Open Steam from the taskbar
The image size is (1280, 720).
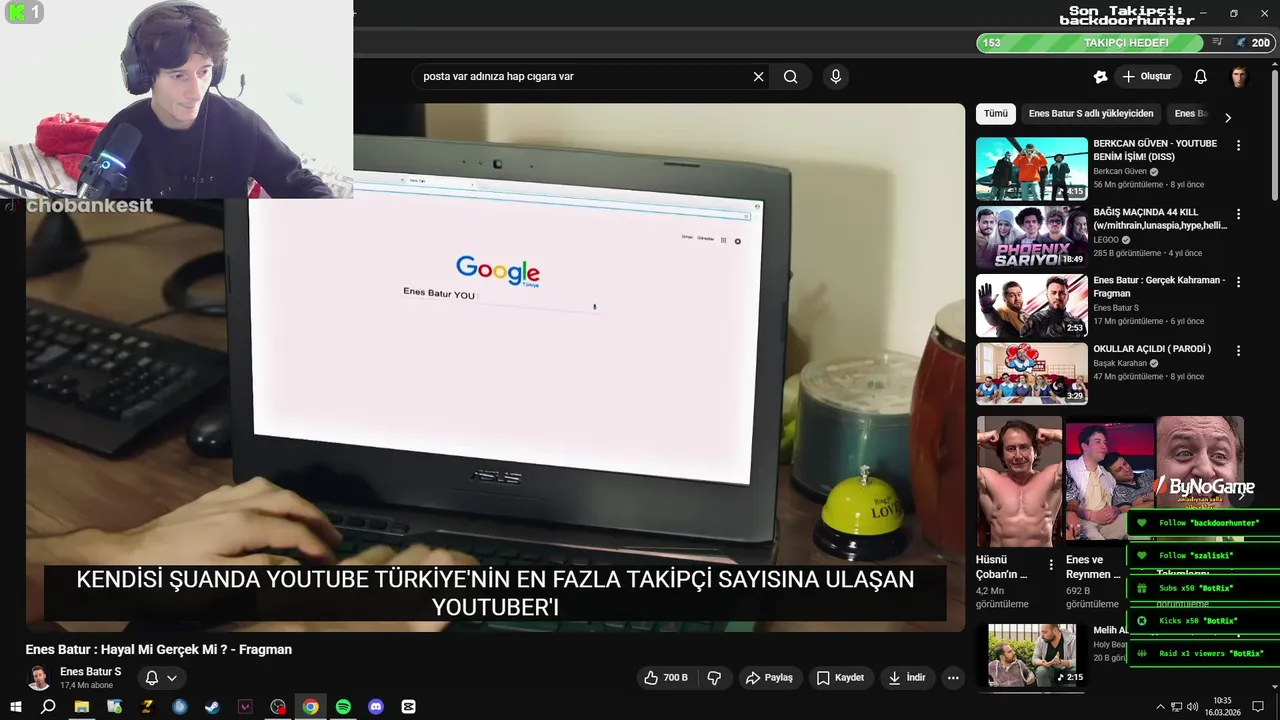pyautogui.click(x=212, y=707)
